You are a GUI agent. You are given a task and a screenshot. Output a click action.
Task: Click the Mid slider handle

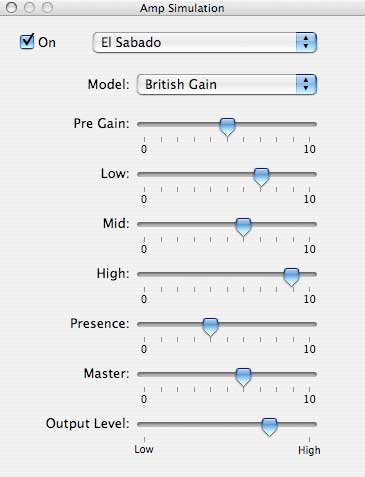tap(243, 227)
